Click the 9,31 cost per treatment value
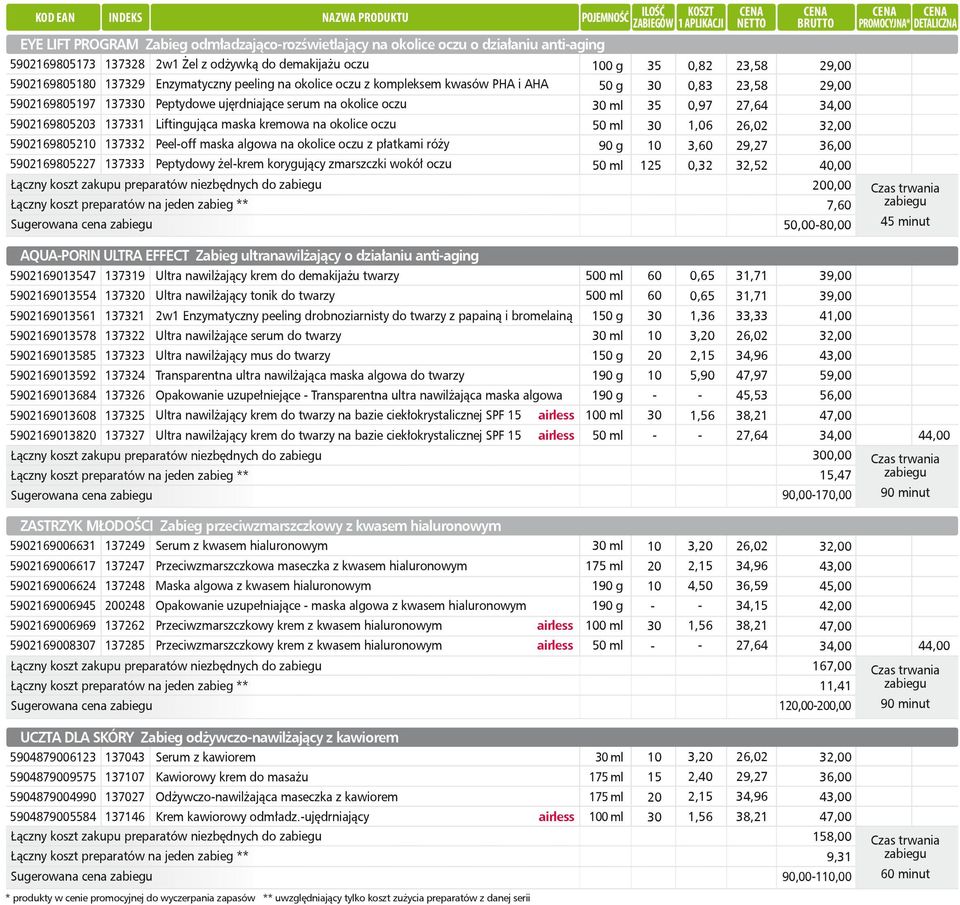 (839, 857)
